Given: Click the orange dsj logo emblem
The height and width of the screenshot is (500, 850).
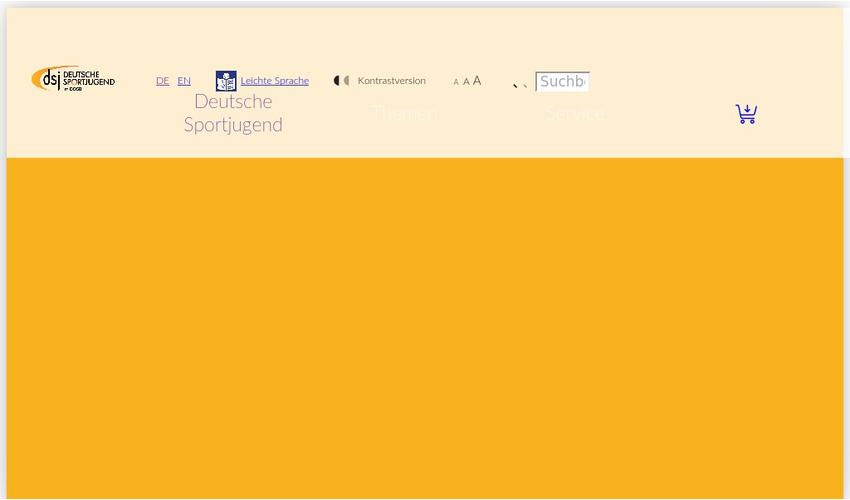Looking at the screenshot, I should pyautogui.click(x=47, y=78).
